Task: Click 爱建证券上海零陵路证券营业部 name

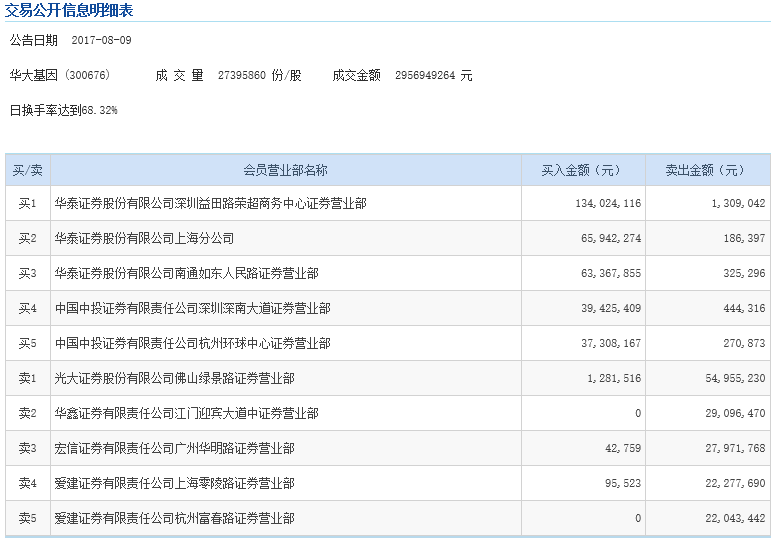Action: pos(174,484)
